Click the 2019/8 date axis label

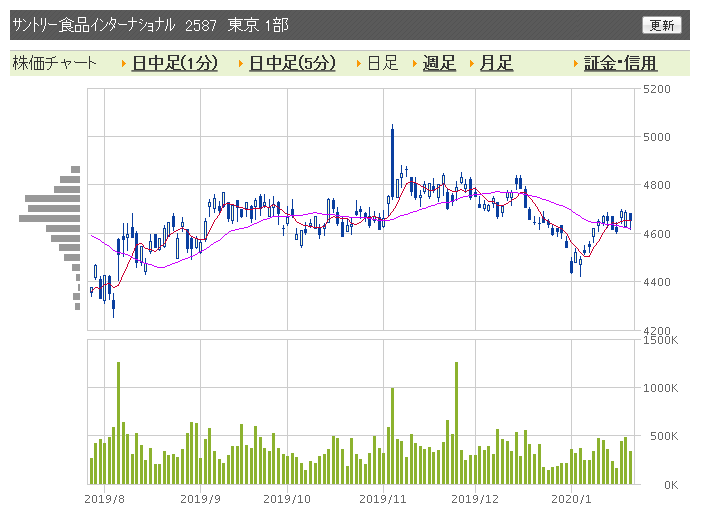click(104, 499)
